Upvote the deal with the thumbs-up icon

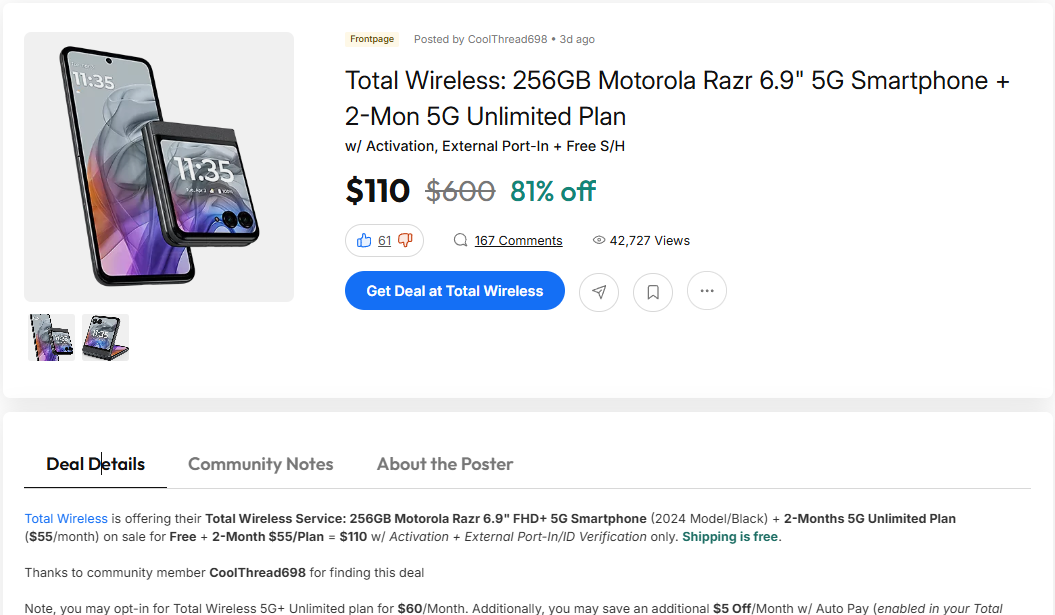(366, 240)
